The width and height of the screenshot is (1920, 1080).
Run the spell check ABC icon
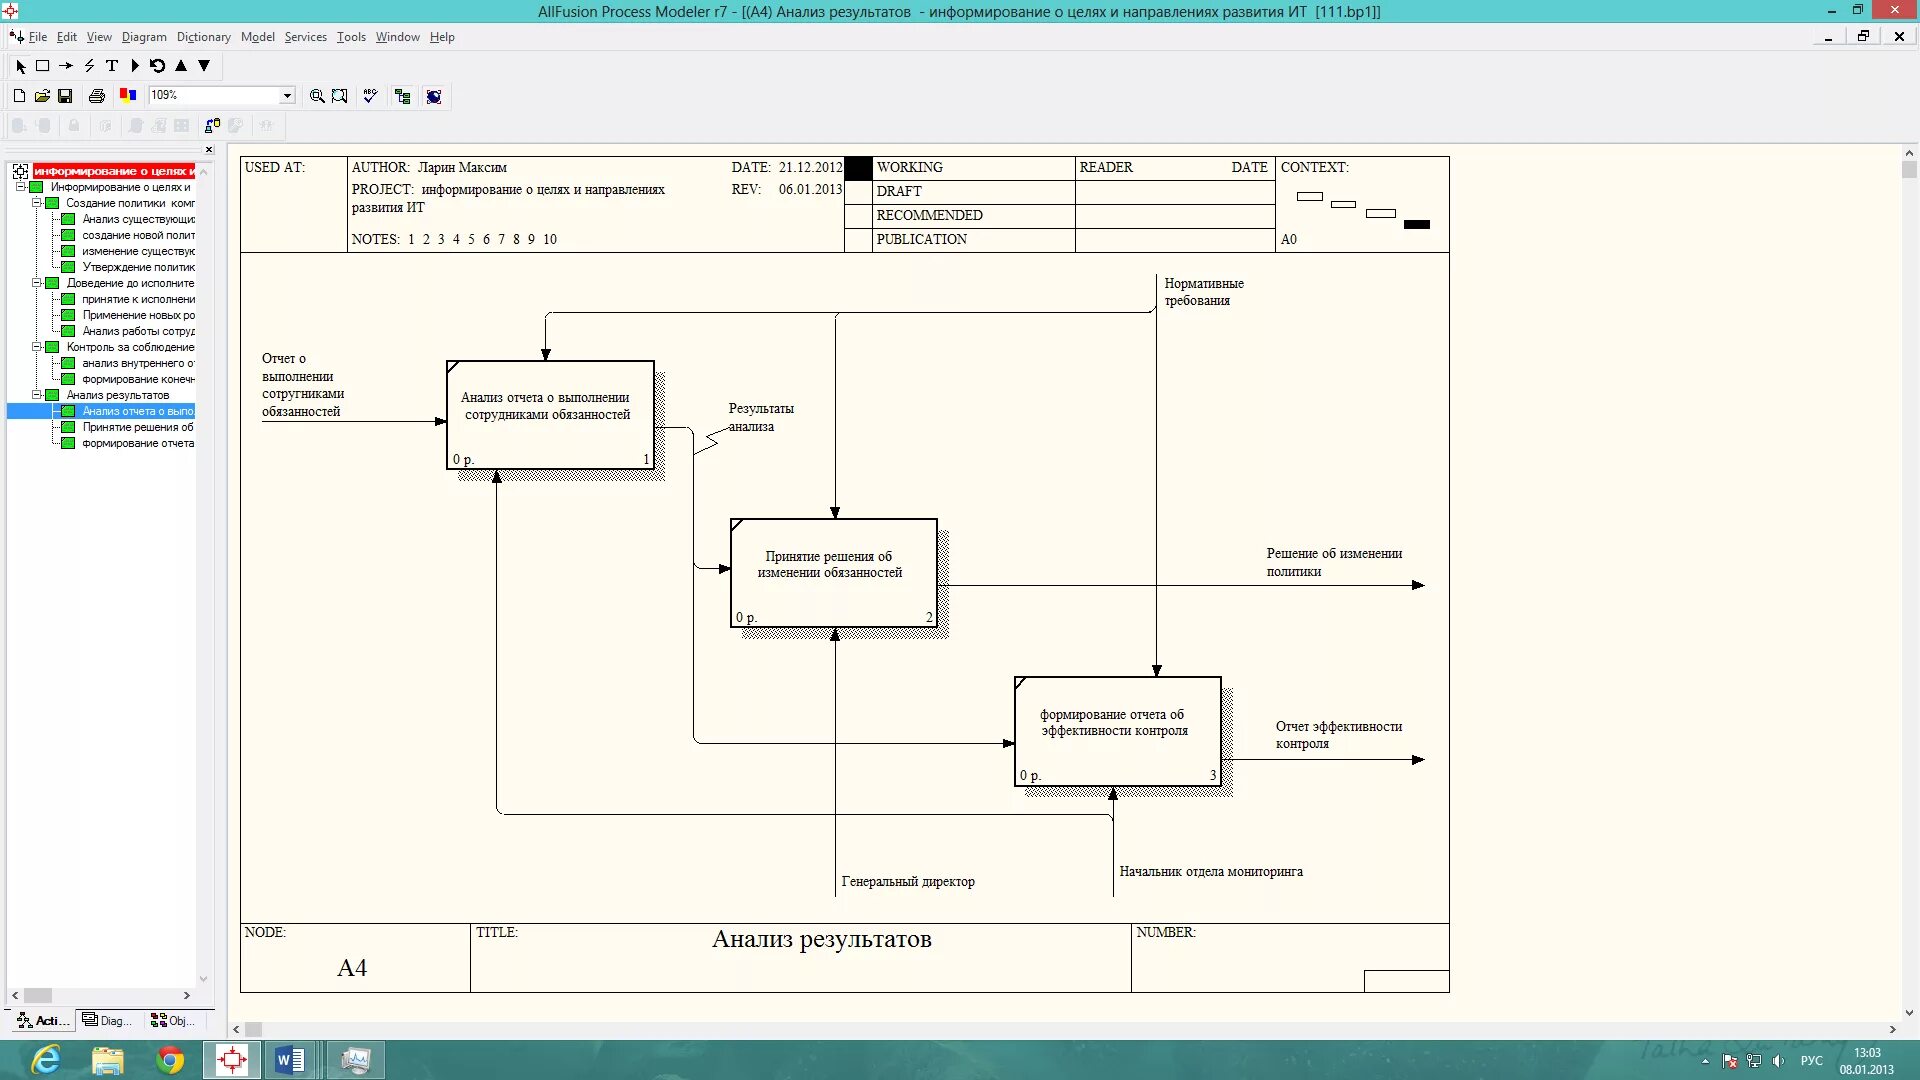[x=370, y=96]
